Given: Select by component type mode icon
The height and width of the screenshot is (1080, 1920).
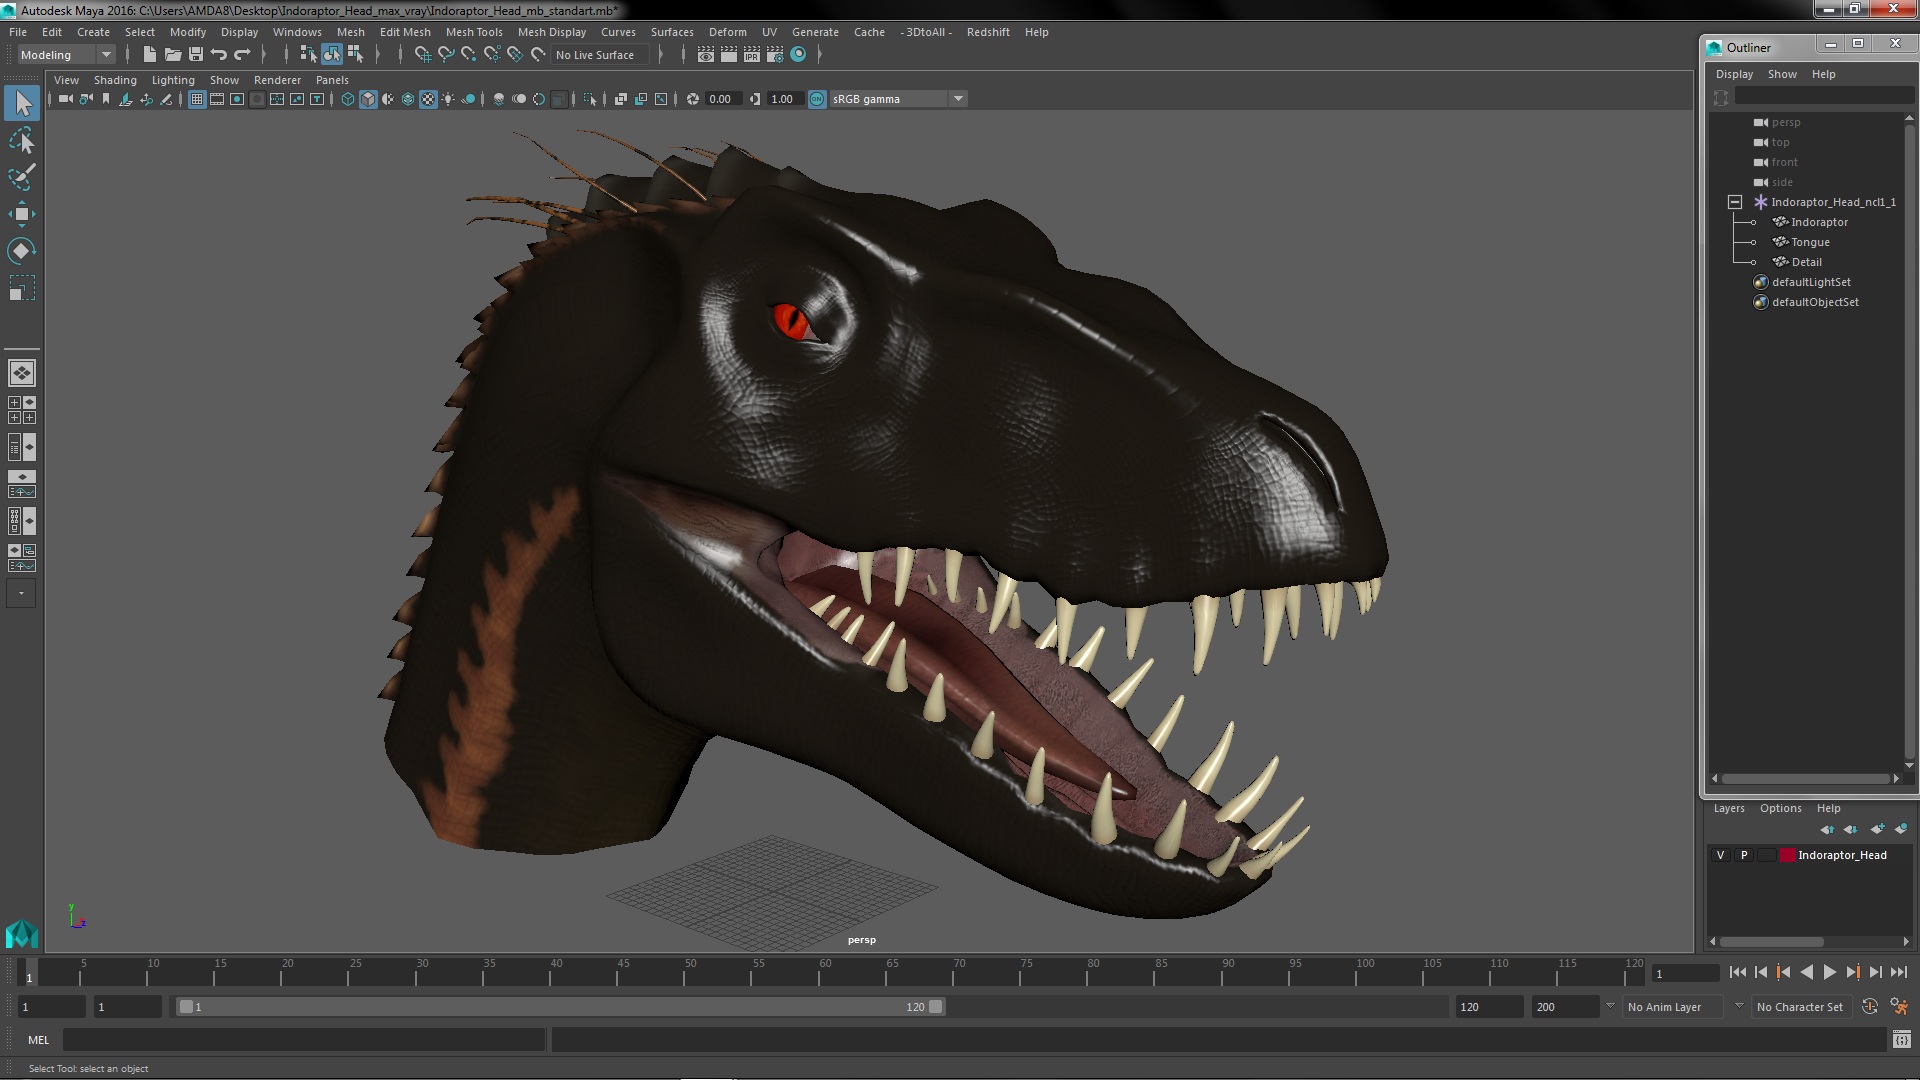Looking at the screenshot, I should (x=355, y=55).
